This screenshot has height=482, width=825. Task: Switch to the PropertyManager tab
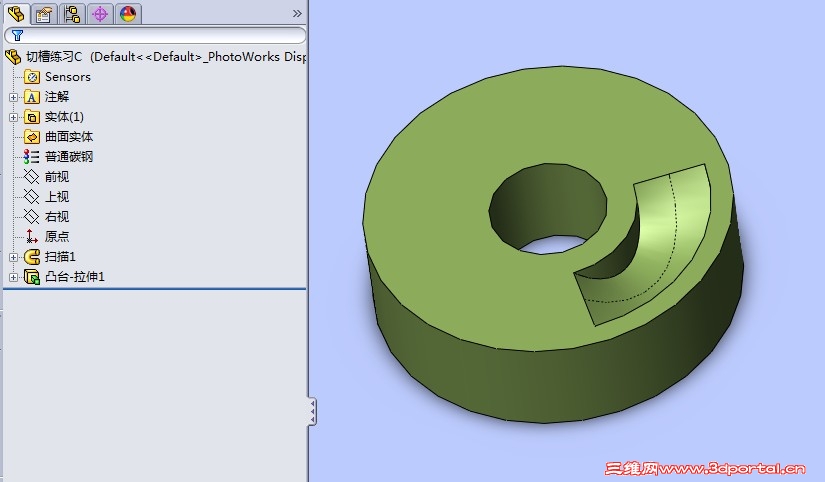coord(44,14)
